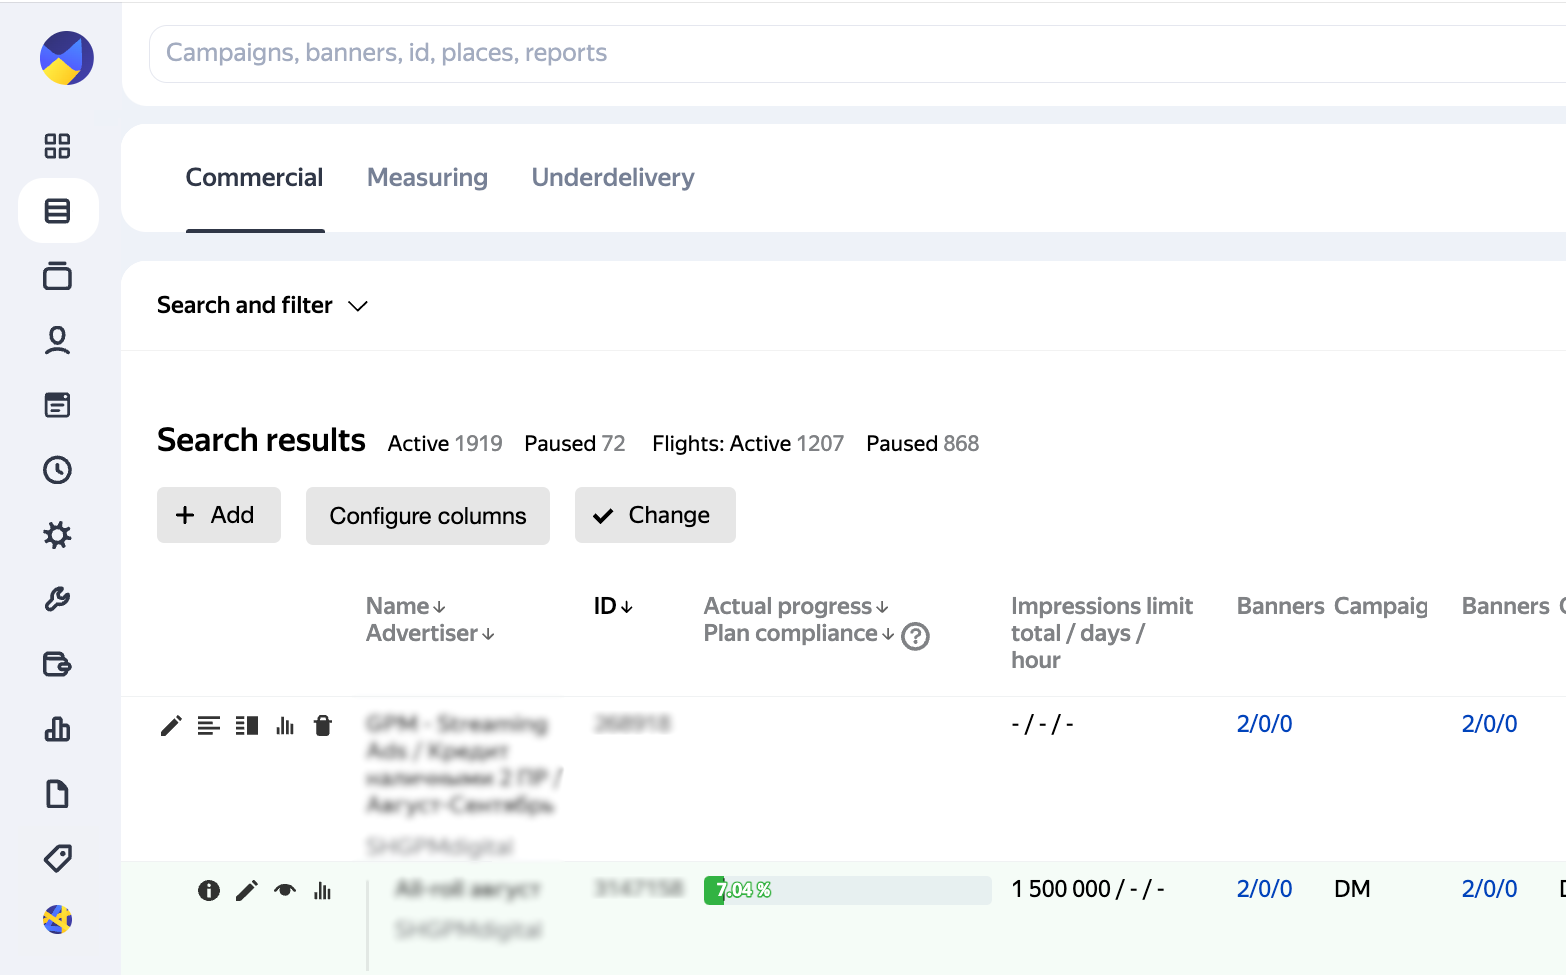The height and width of the screenshot is (975, 1566).
Task: Open the dashboard grid icon in sidebar
Action: (x=57, y=146)
